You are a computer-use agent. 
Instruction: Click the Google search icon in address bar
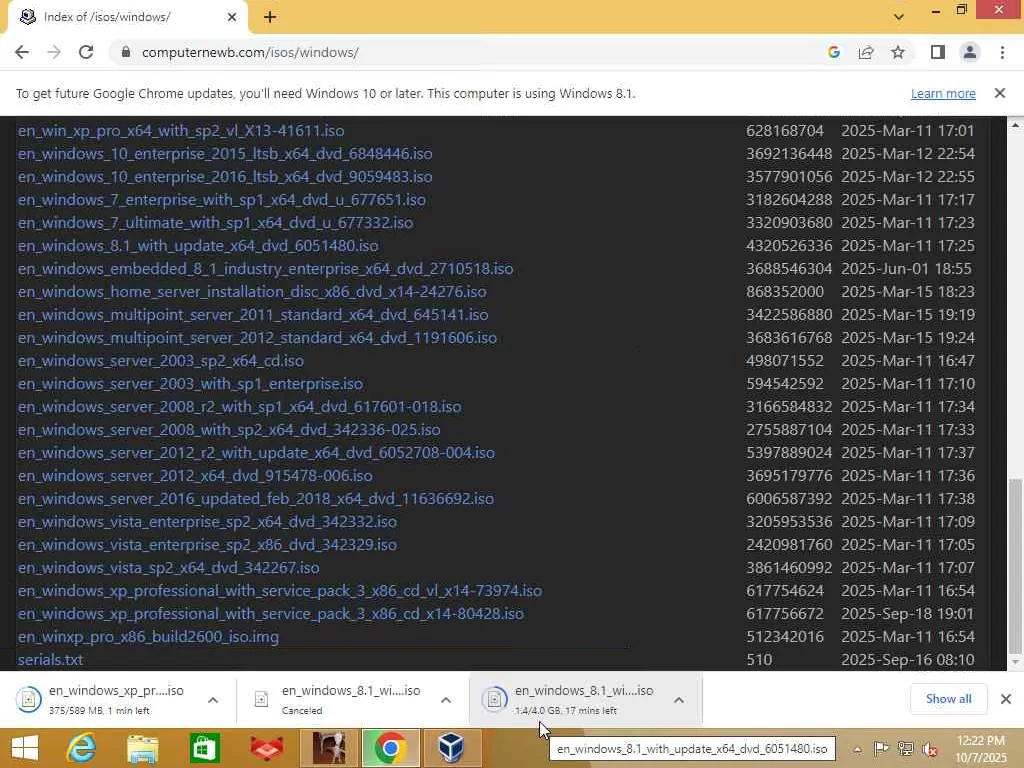(833, 52)
